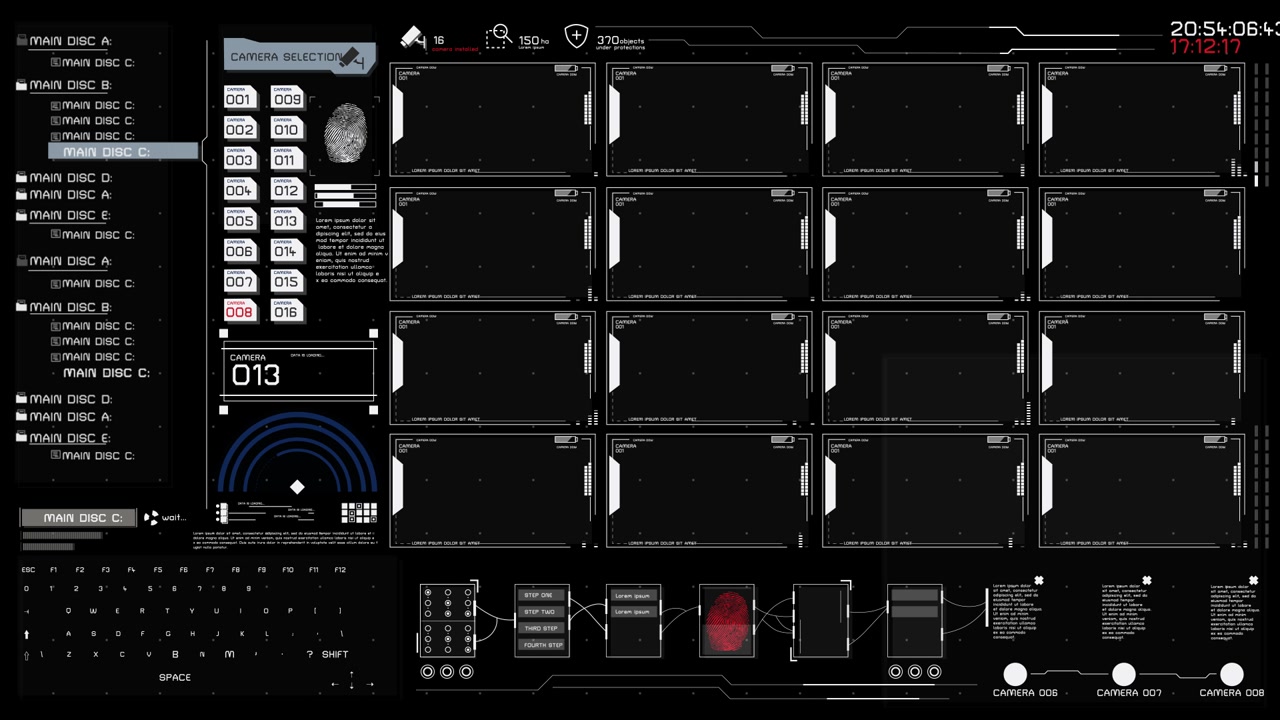The image size is (1280, 720).
Task: Click the longer progress bar under MAIN DISC C: button
Action: pyautogui.click(x=62, y=535)
